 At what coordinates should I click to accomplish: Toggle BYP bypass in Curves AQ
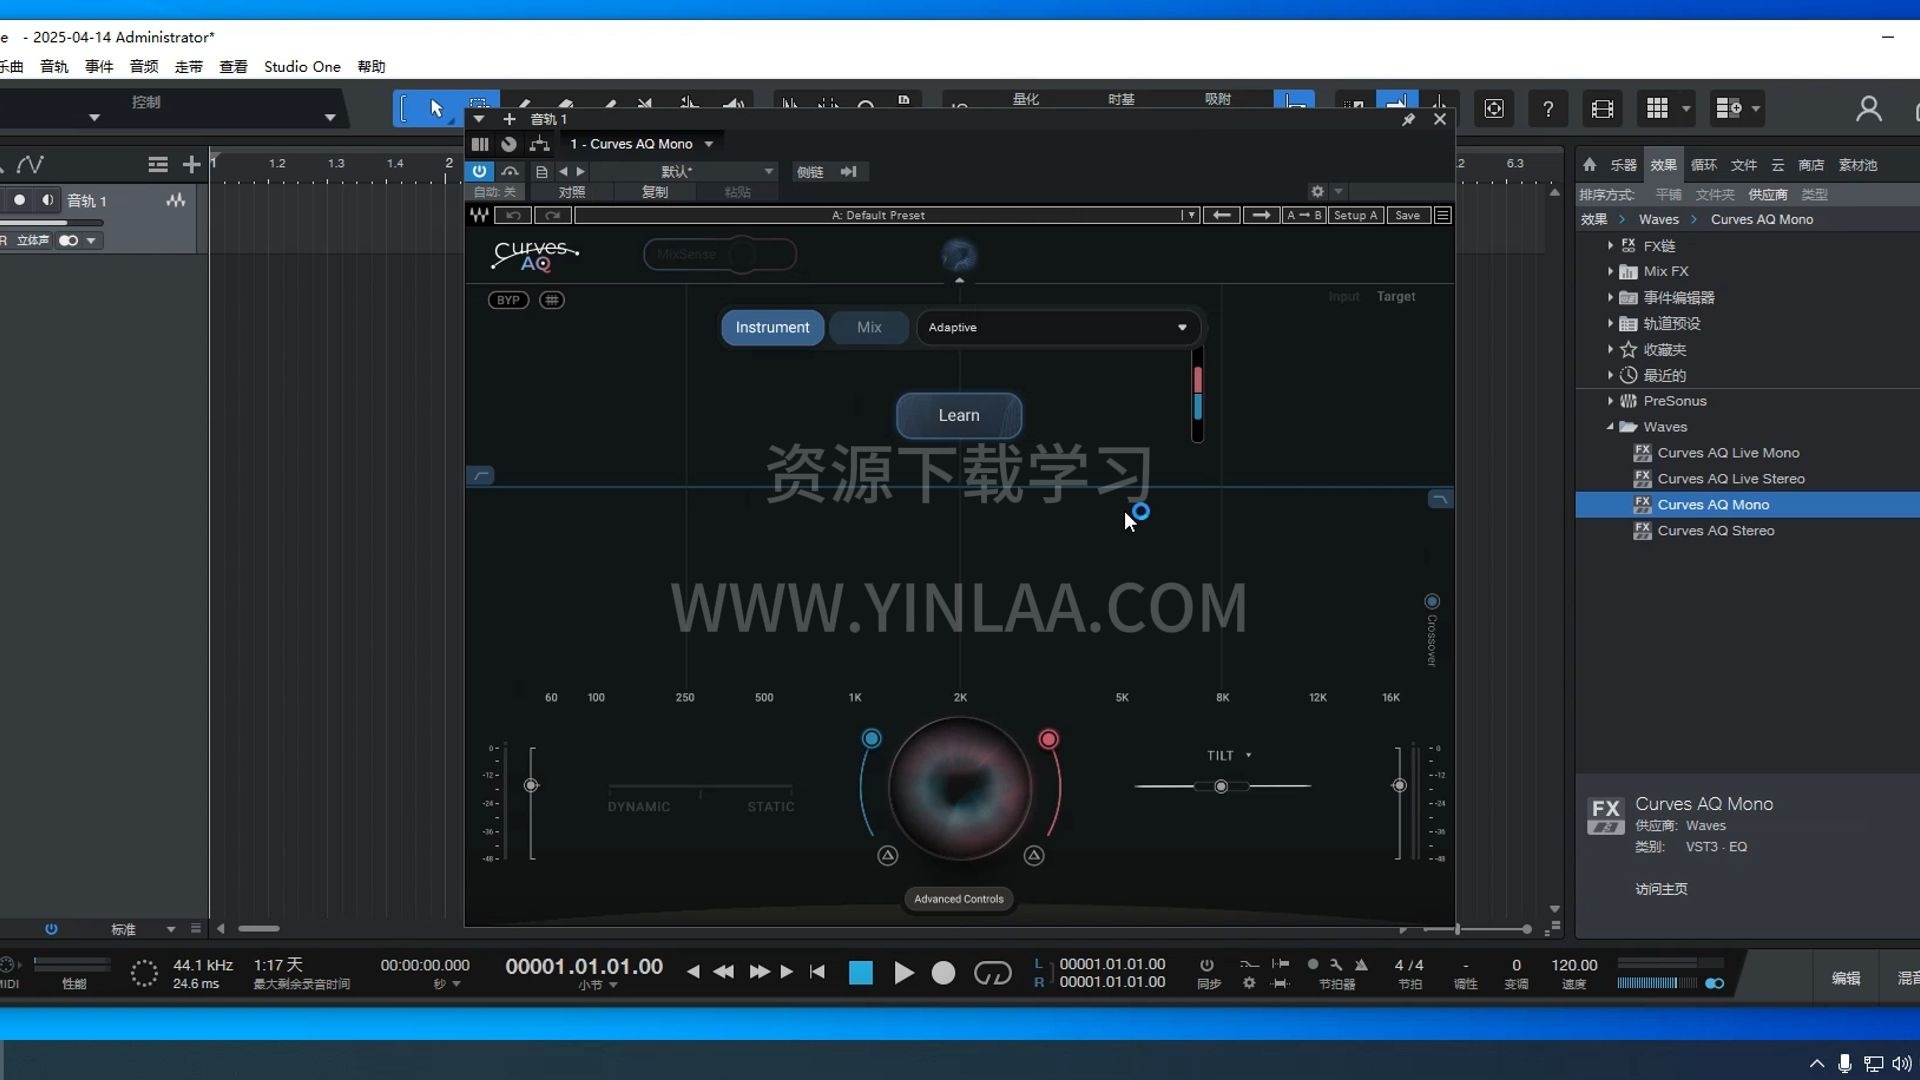click(507, 299)
